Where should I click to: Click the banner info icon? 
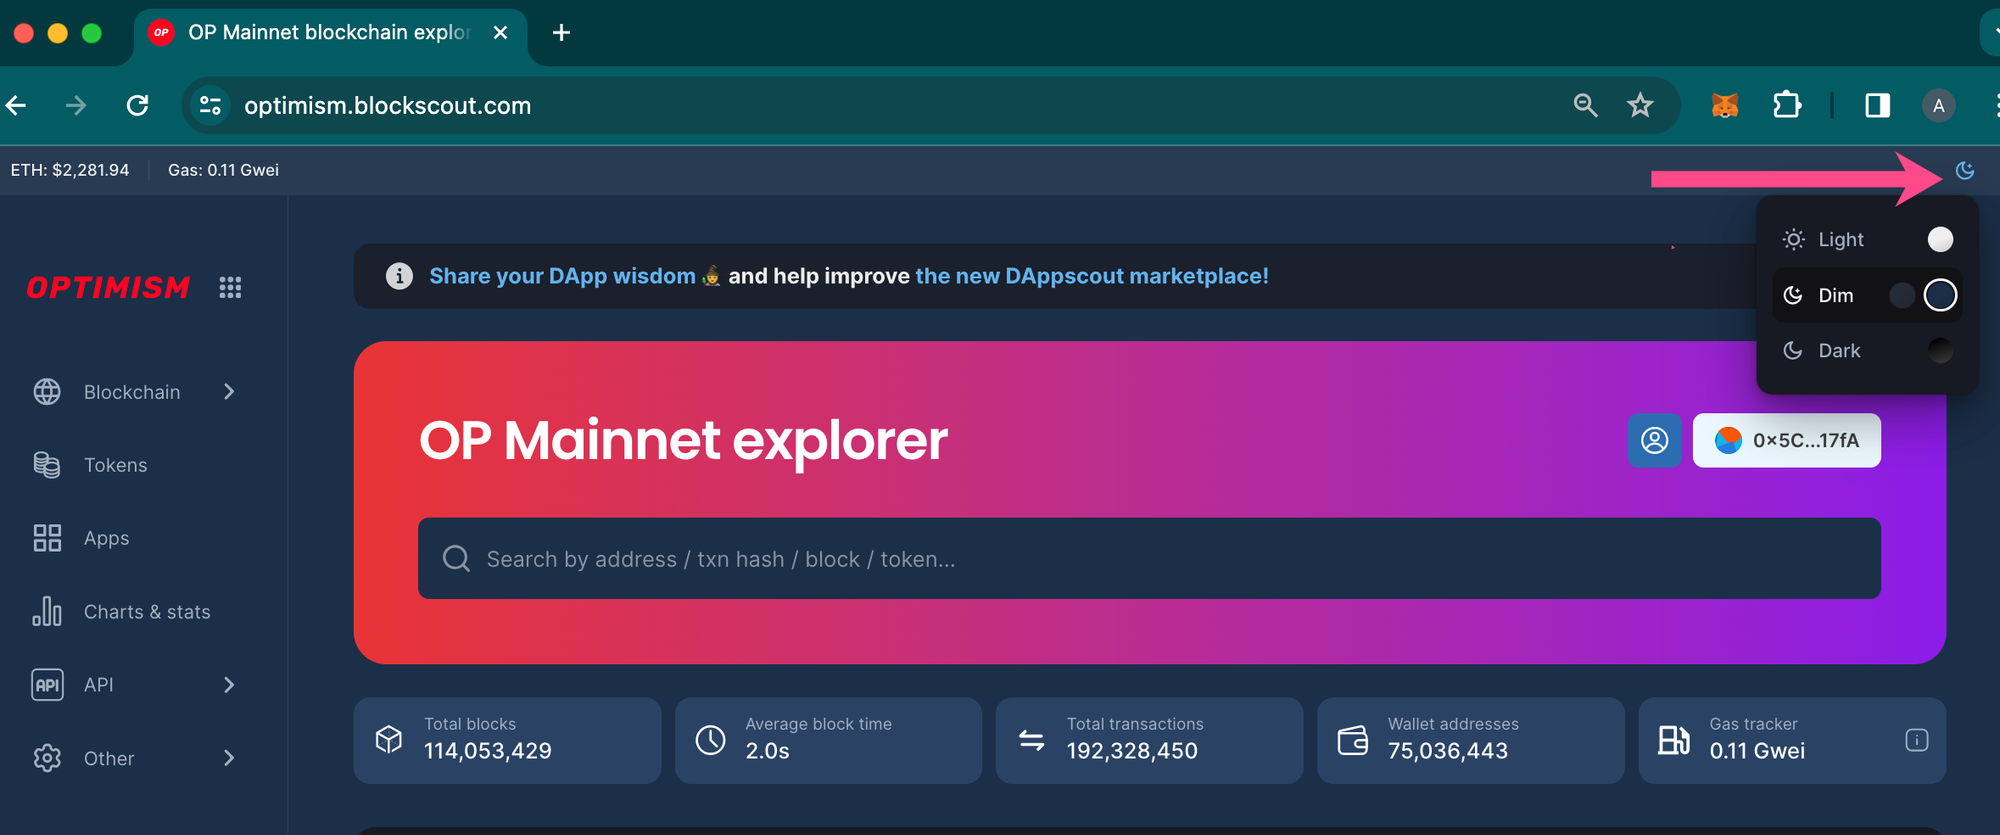coord(399,276)
